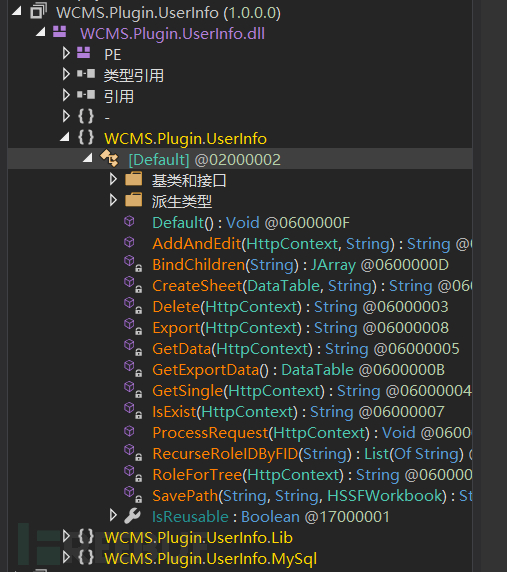Click the folder icon of 派生类型
The height and width of the screenshot is (572, 507).
point(133,200)
